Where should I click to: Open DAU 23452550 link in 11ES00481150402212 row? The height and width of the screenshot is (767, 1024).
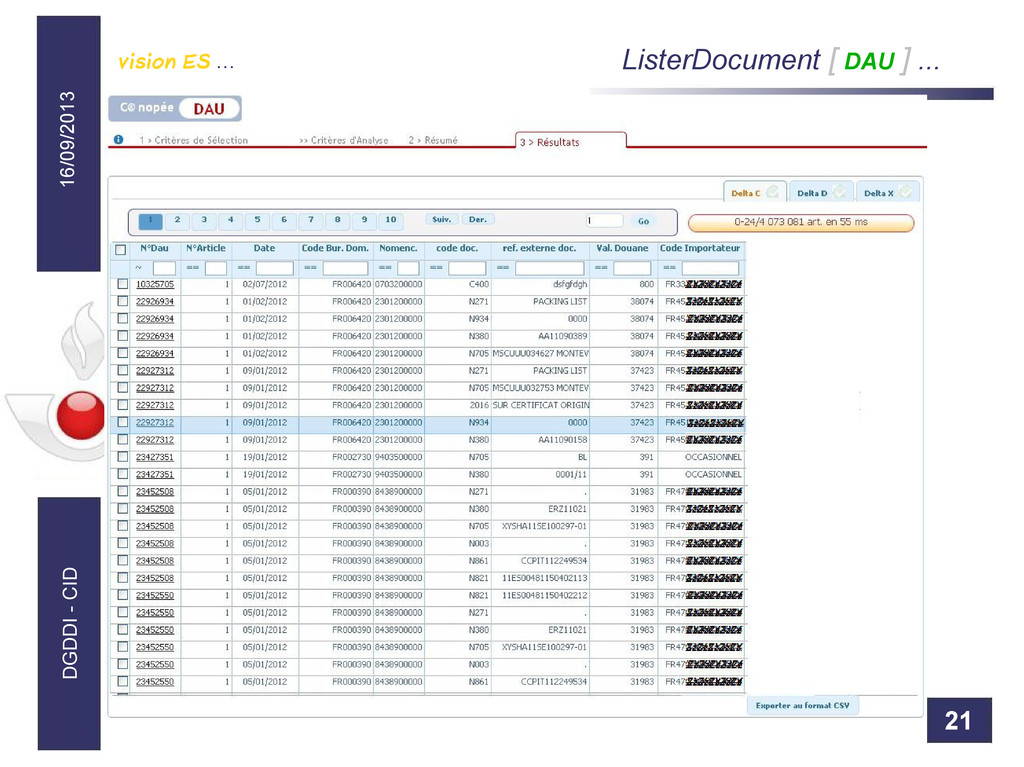[155, 595]
